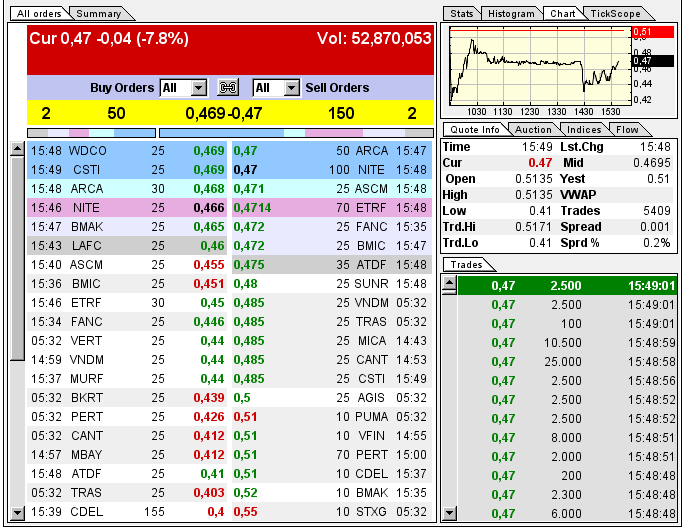Screen dimensions: 682x527
Task: Open the Histogram tab
Action: 511,13
